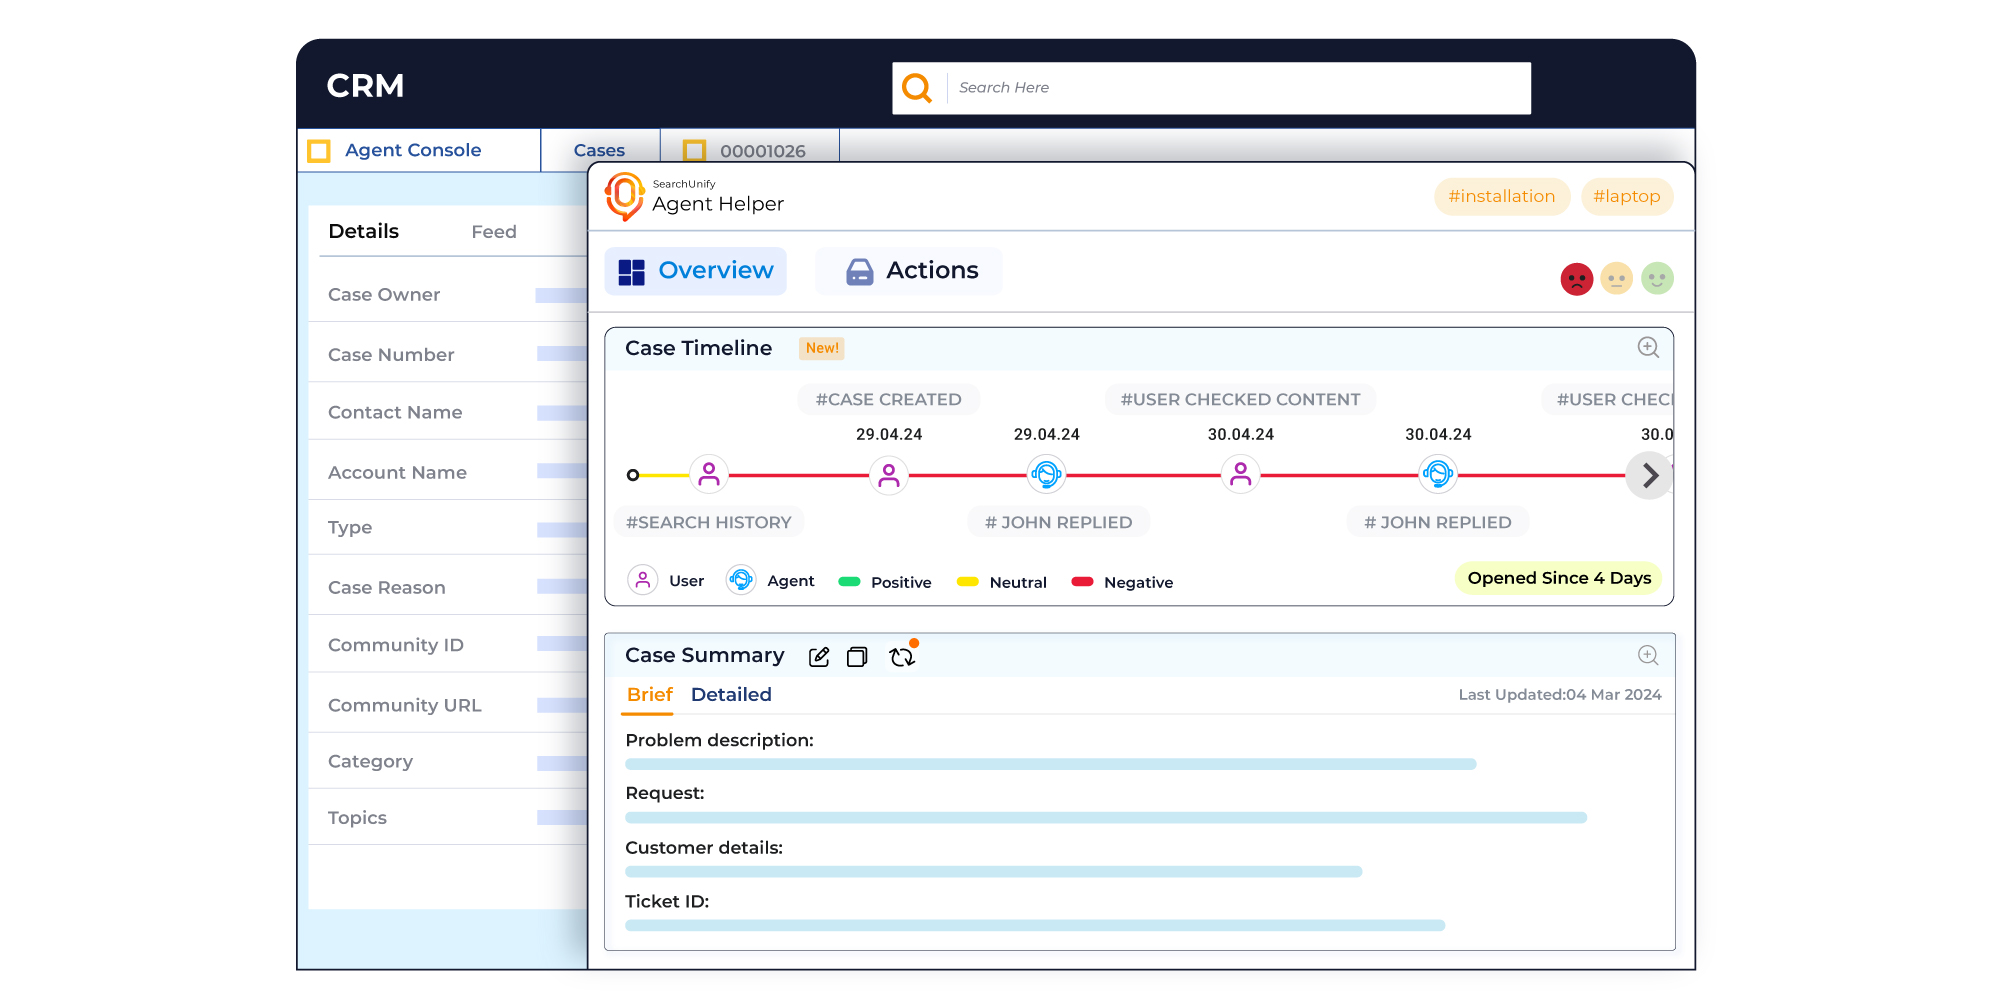The height and width of the screenshot is (1000, 2000).
Task: Click the Category field row
Action: (448, 762)
